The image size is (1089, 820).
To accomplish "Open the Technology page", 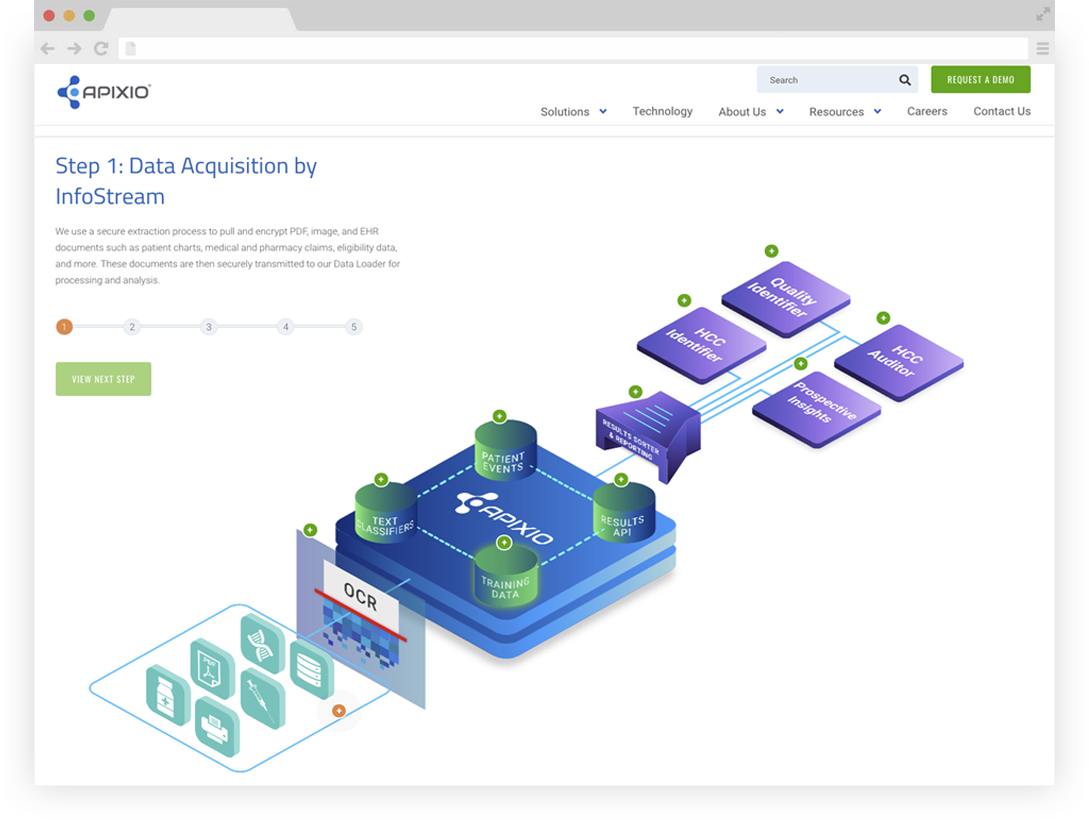I will pos(662,111).
